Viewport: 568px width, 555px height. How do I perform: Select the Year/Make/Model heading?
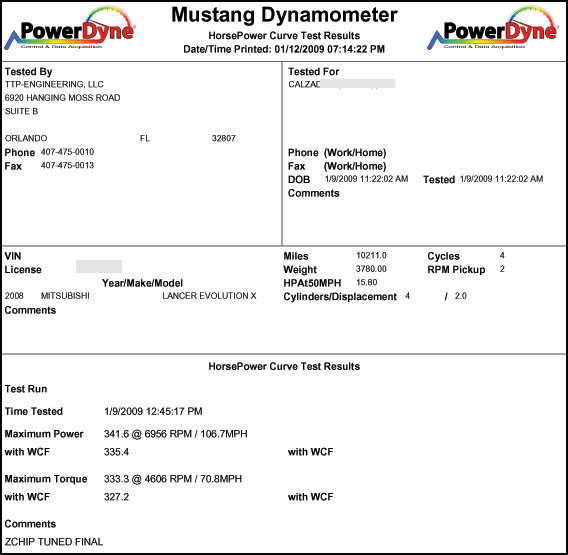point(142,283)
